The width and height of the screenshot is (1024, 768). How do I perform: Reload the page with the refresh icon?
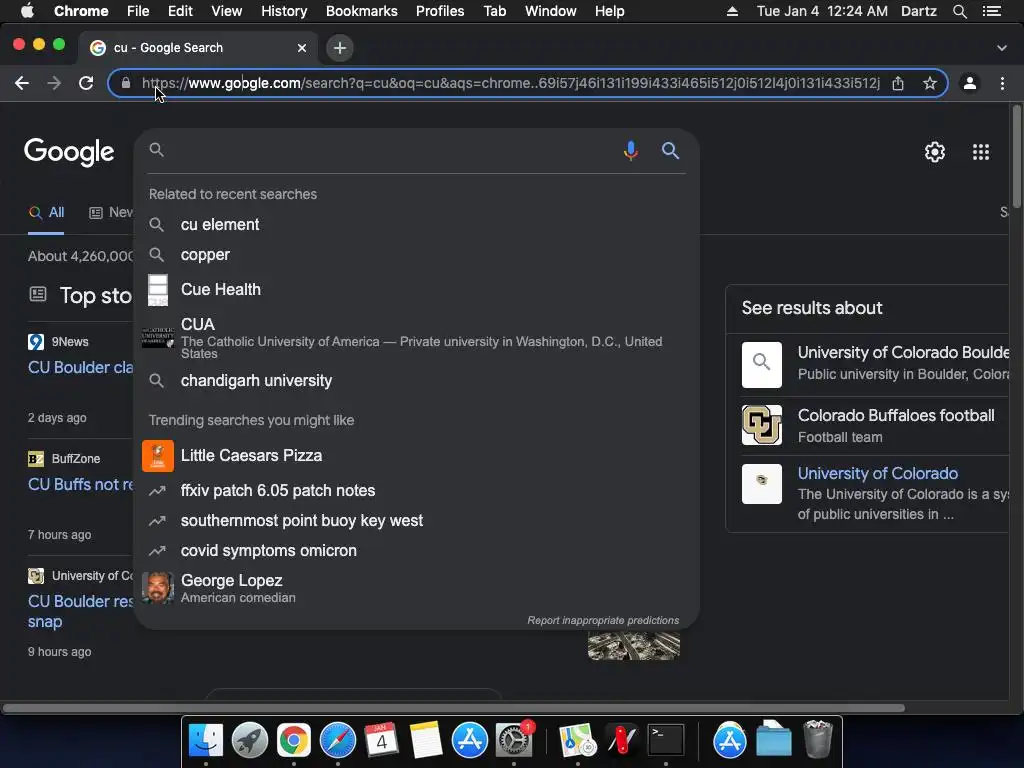(86, 83)
